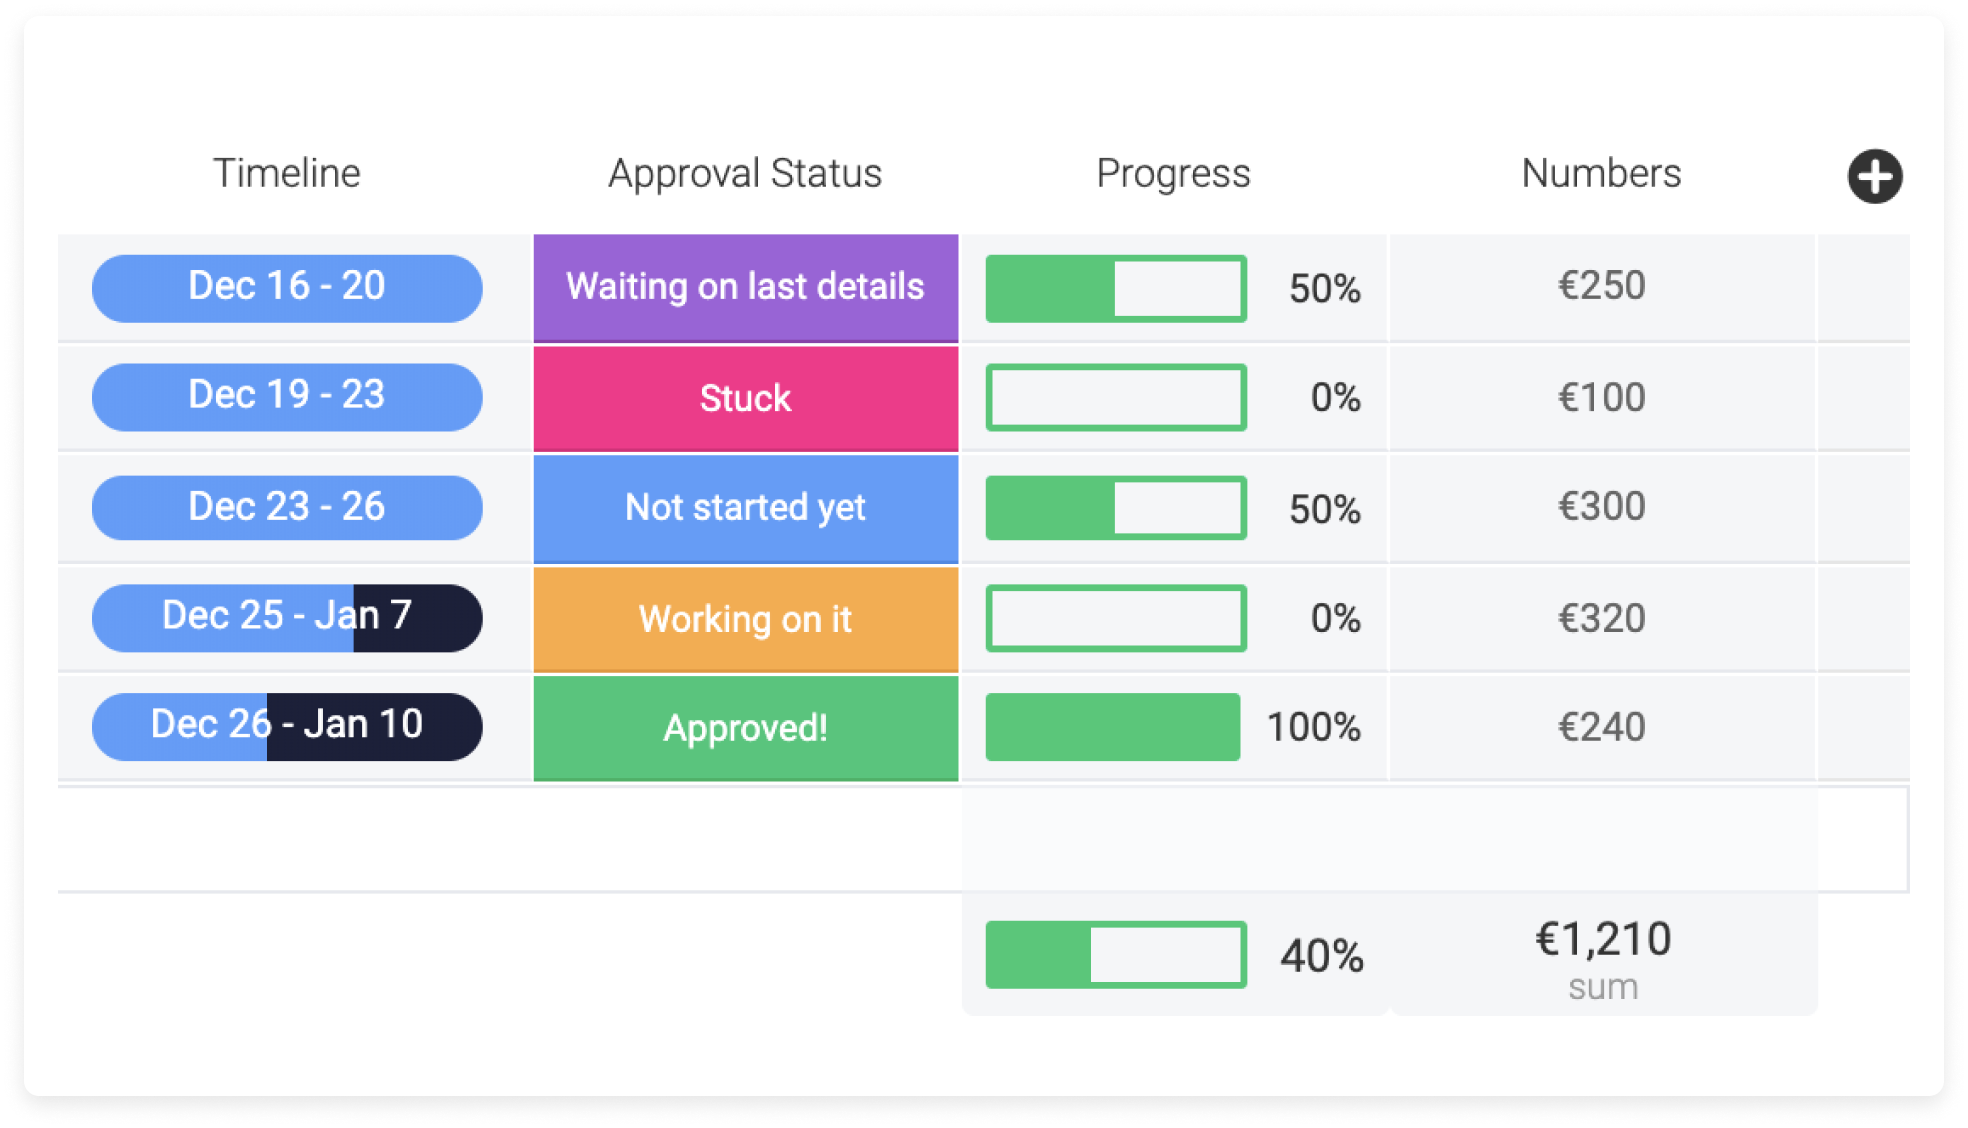Click the plus icon to add column
1968x1128 pixels.
(x=1874, y=176)
